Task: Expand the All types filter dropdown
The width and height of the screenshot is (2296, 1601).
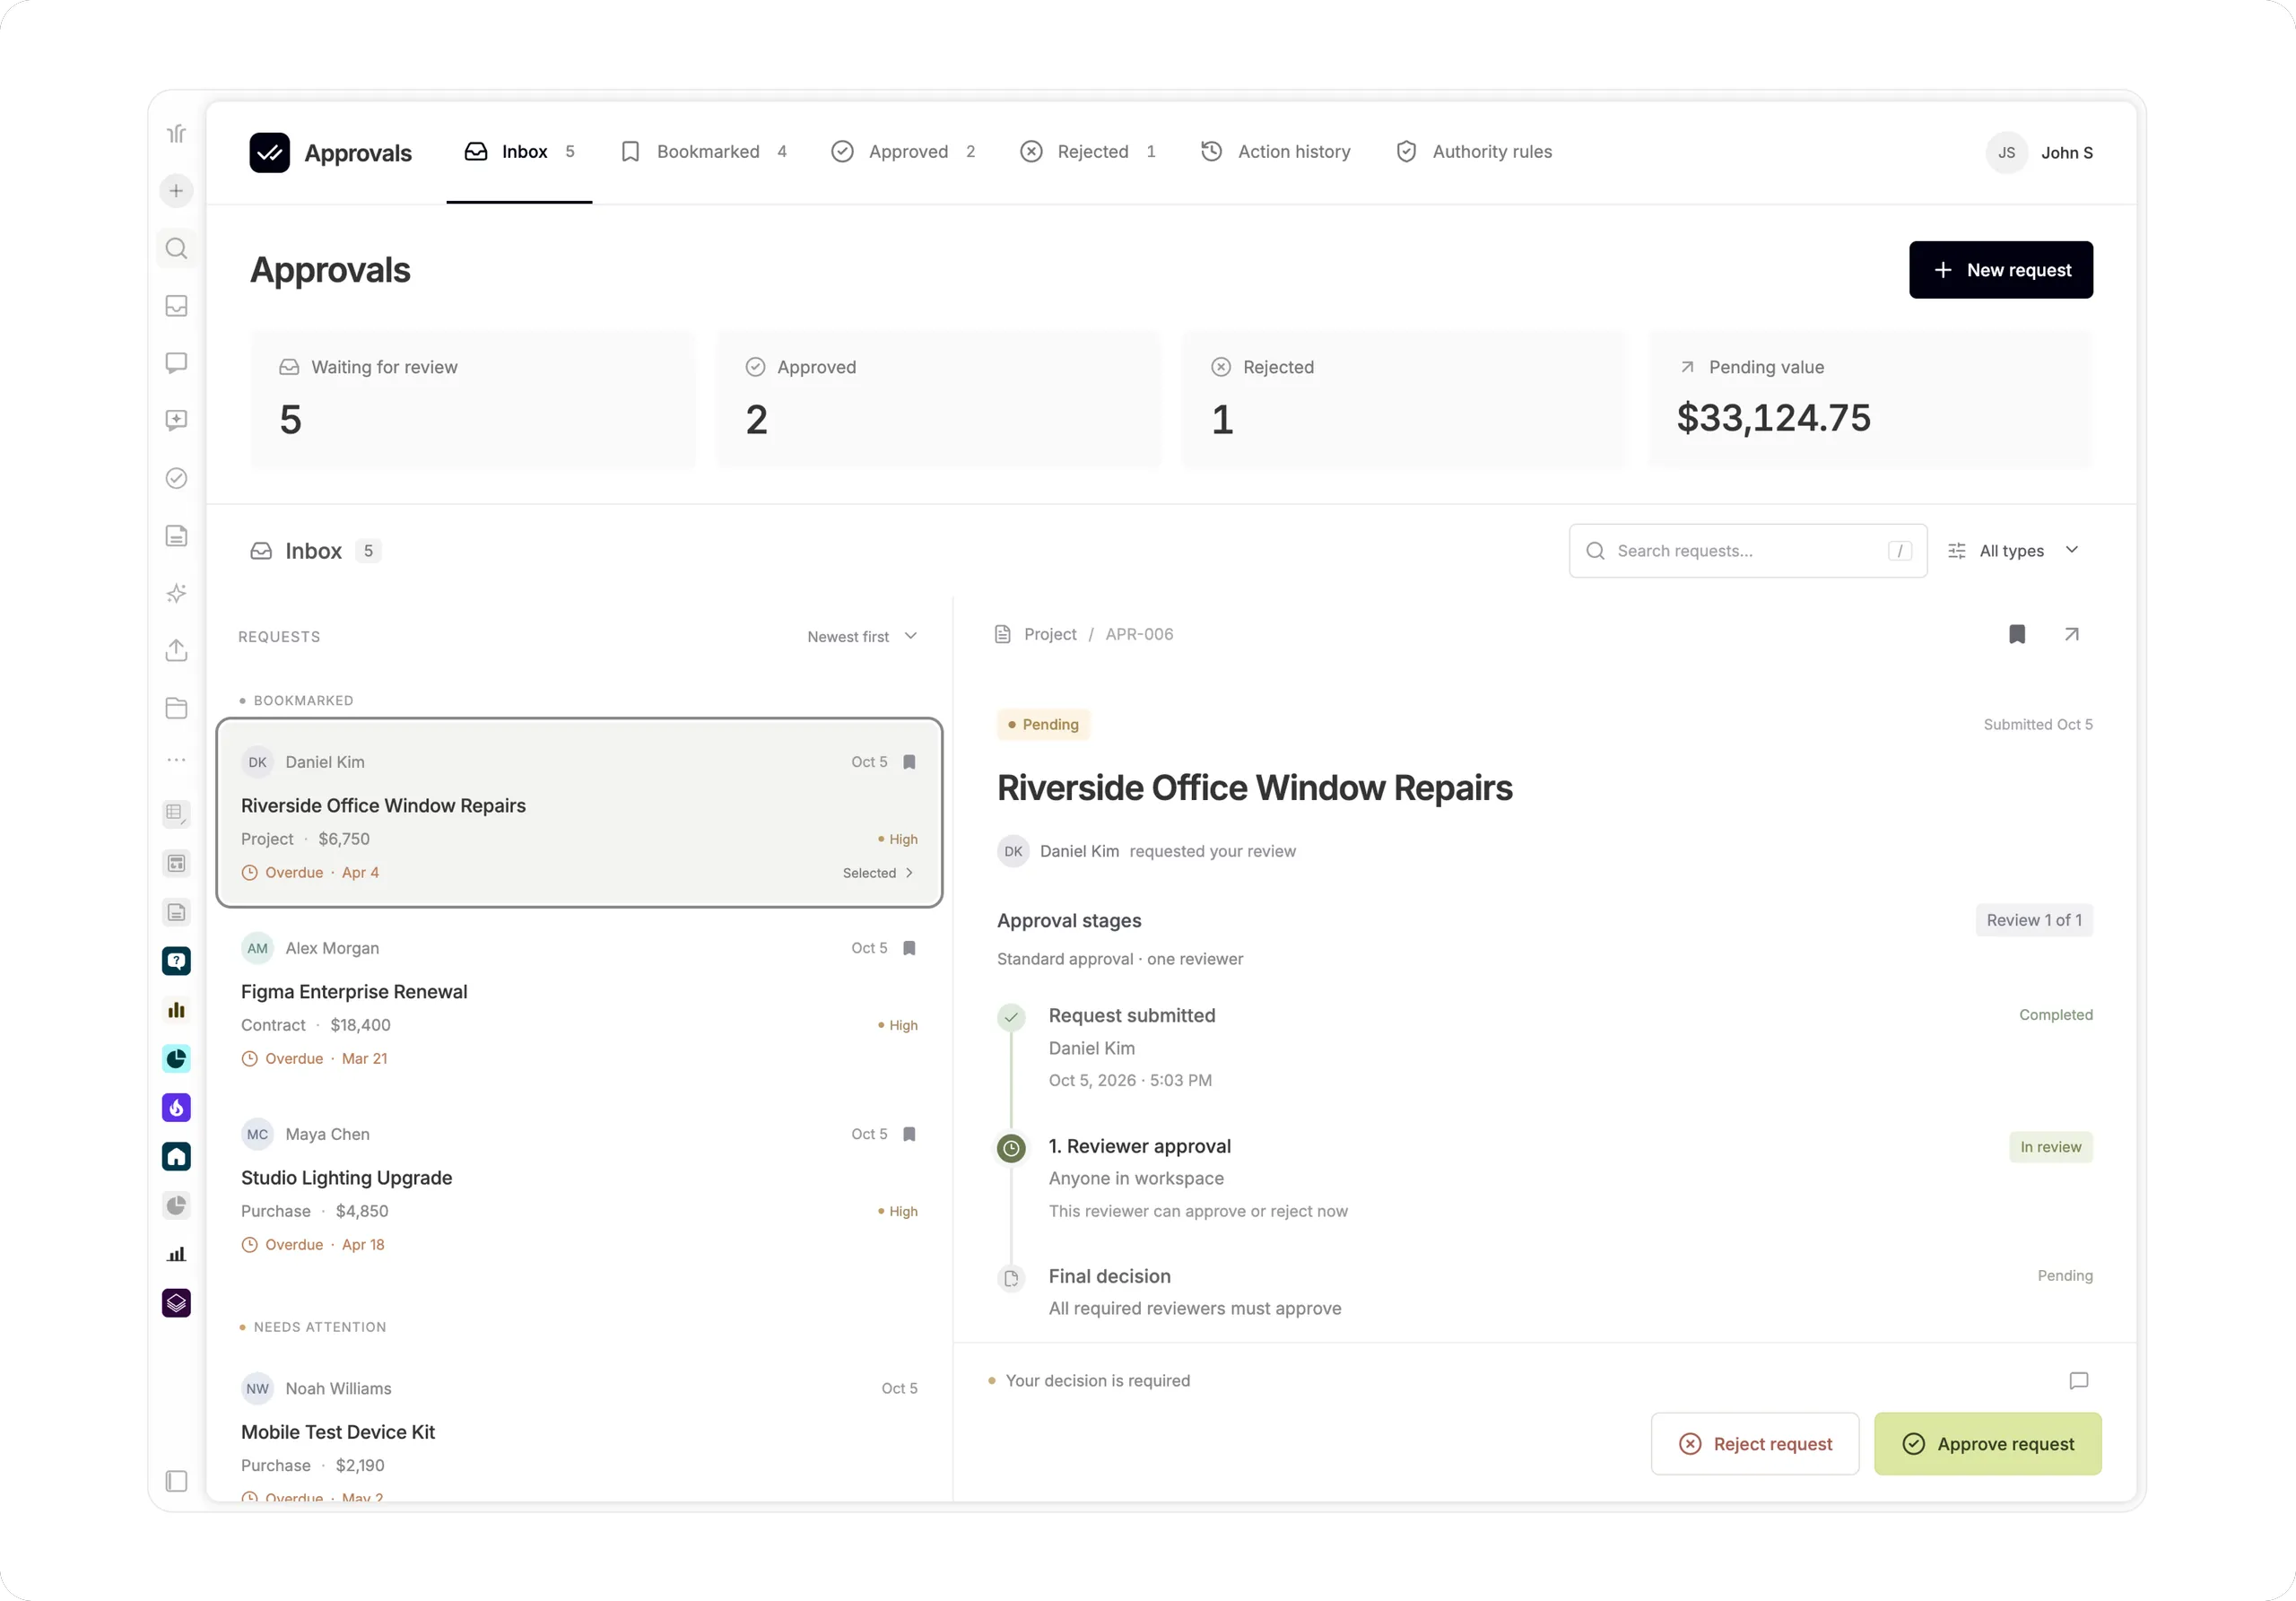Action: tap(2014, 551)
